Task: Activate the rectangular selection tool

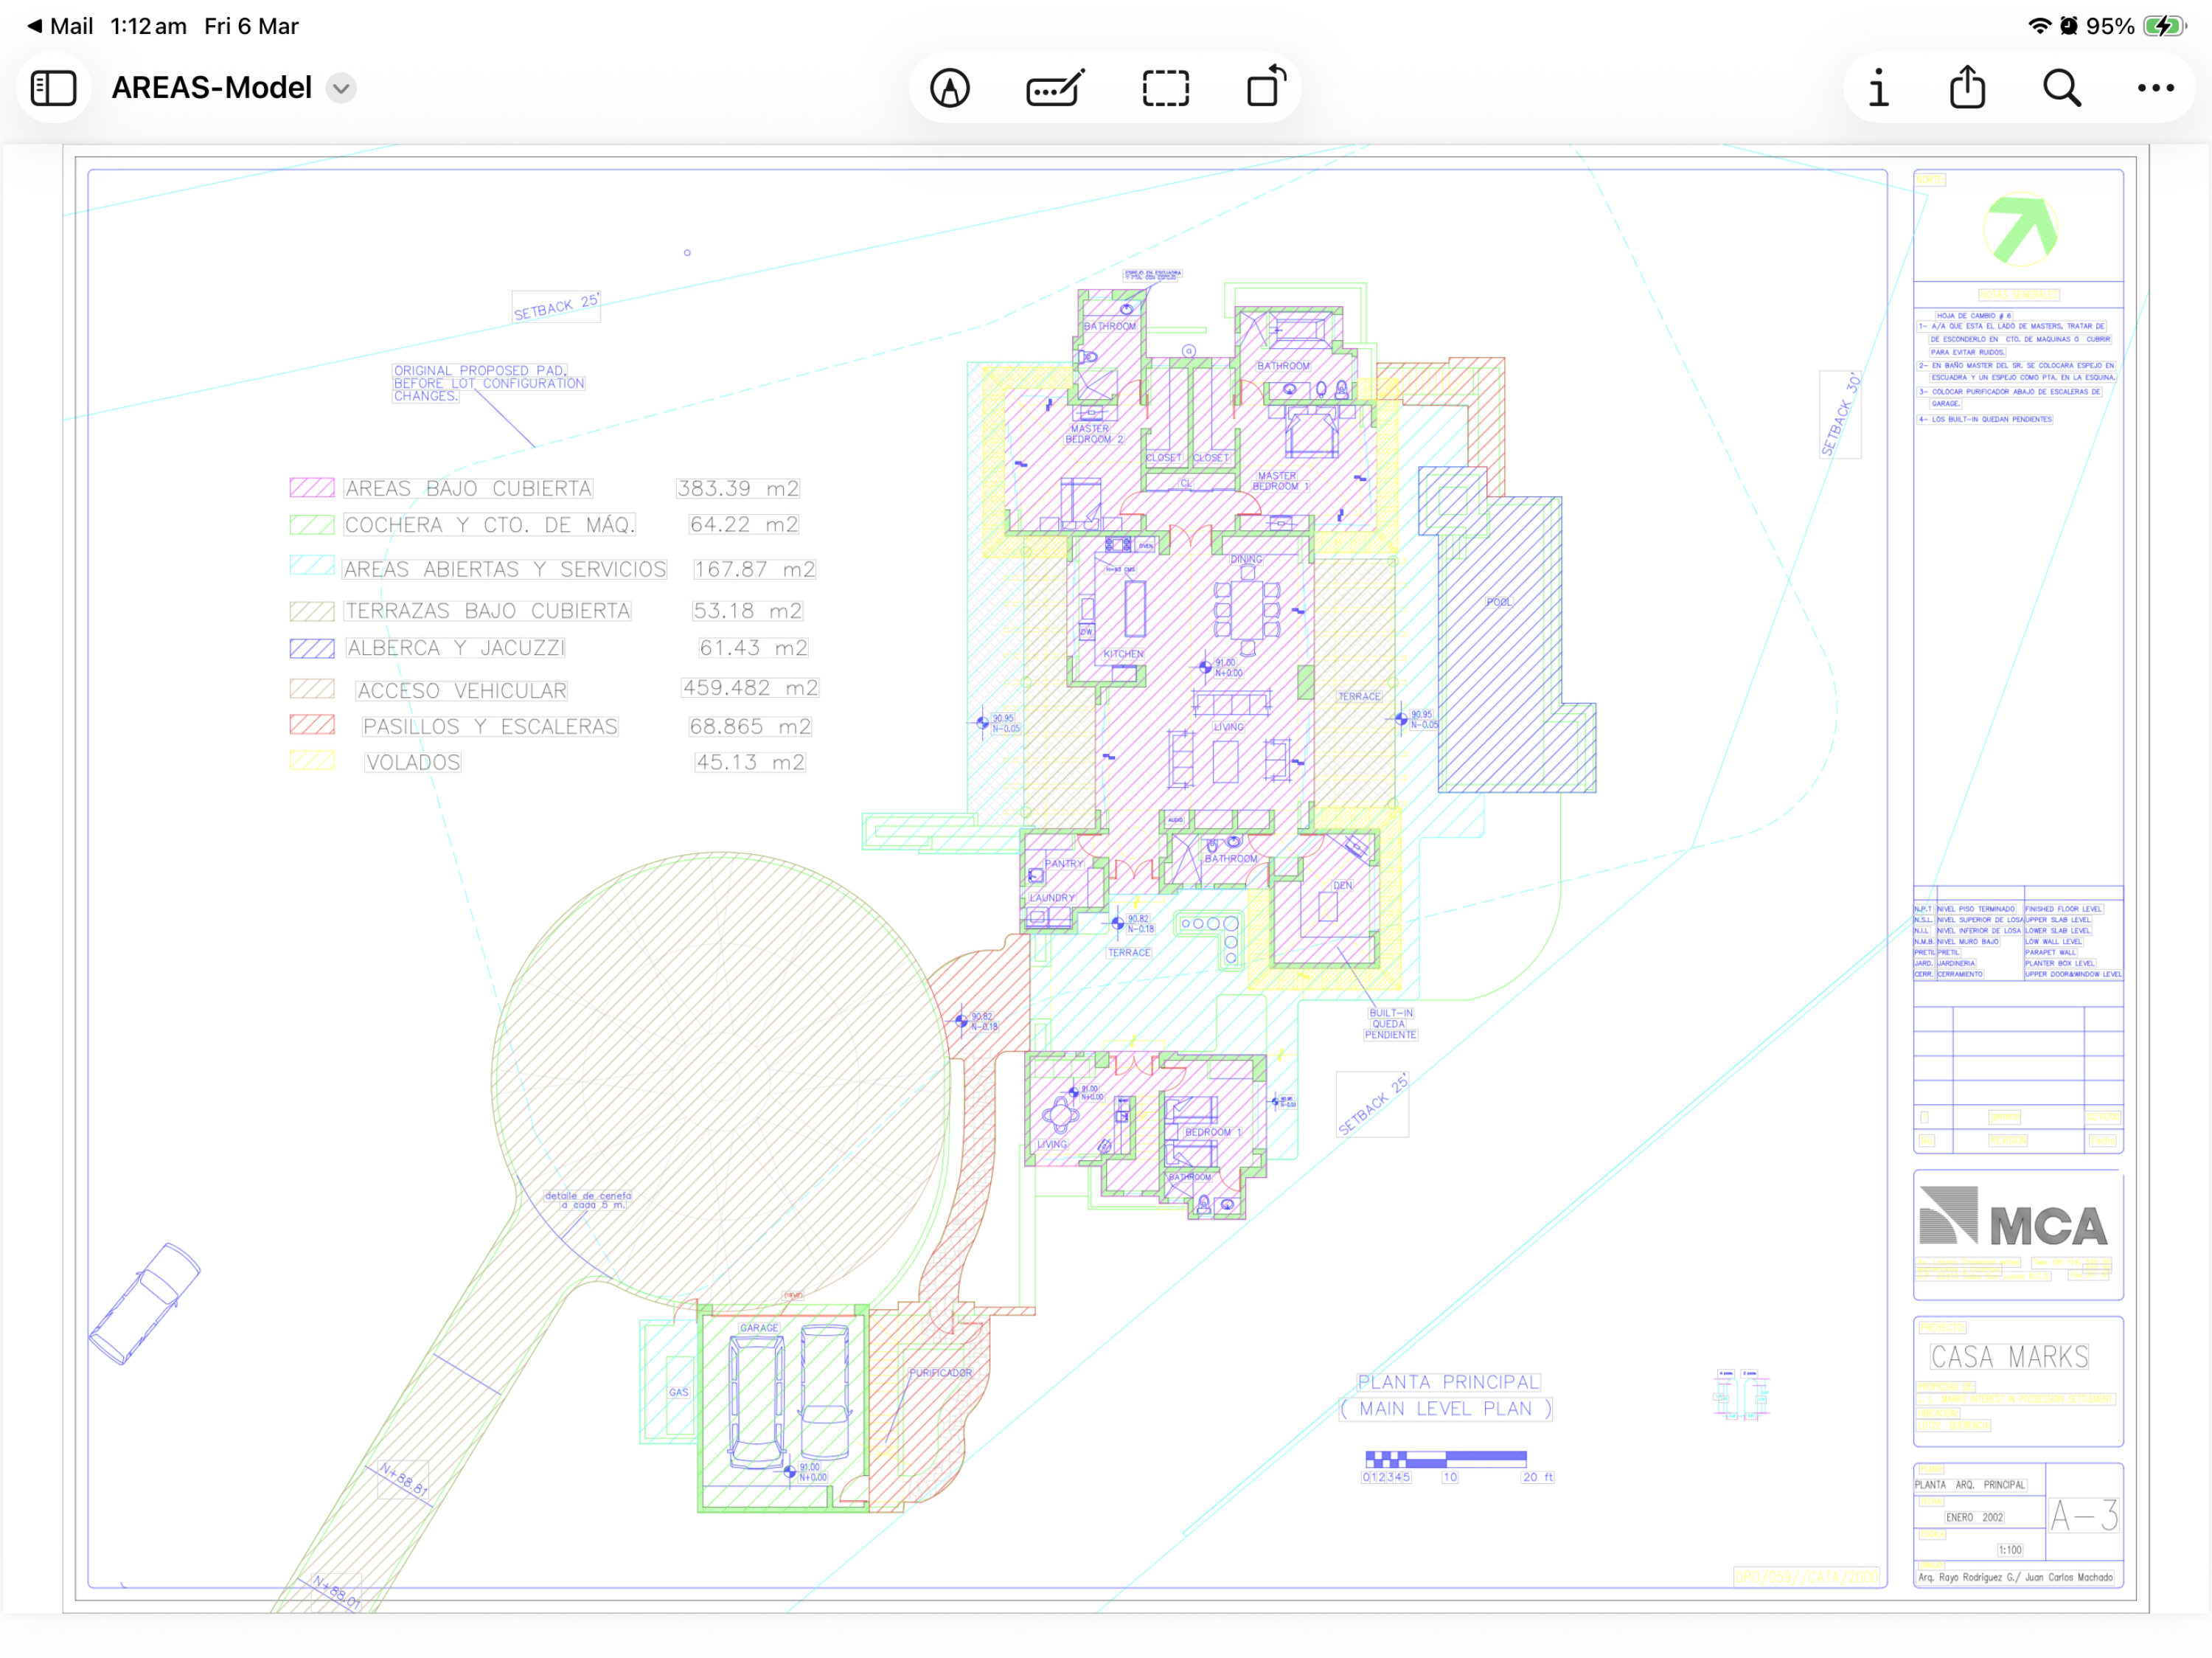Action: pos(1165,88)
